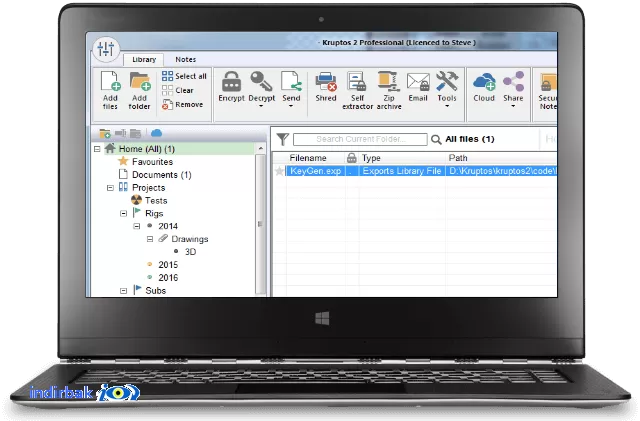Image resolution: width=640 pixels, height=421 pixels.
Task: Sort by the Filename column header
Action: [x=308, y=158]
